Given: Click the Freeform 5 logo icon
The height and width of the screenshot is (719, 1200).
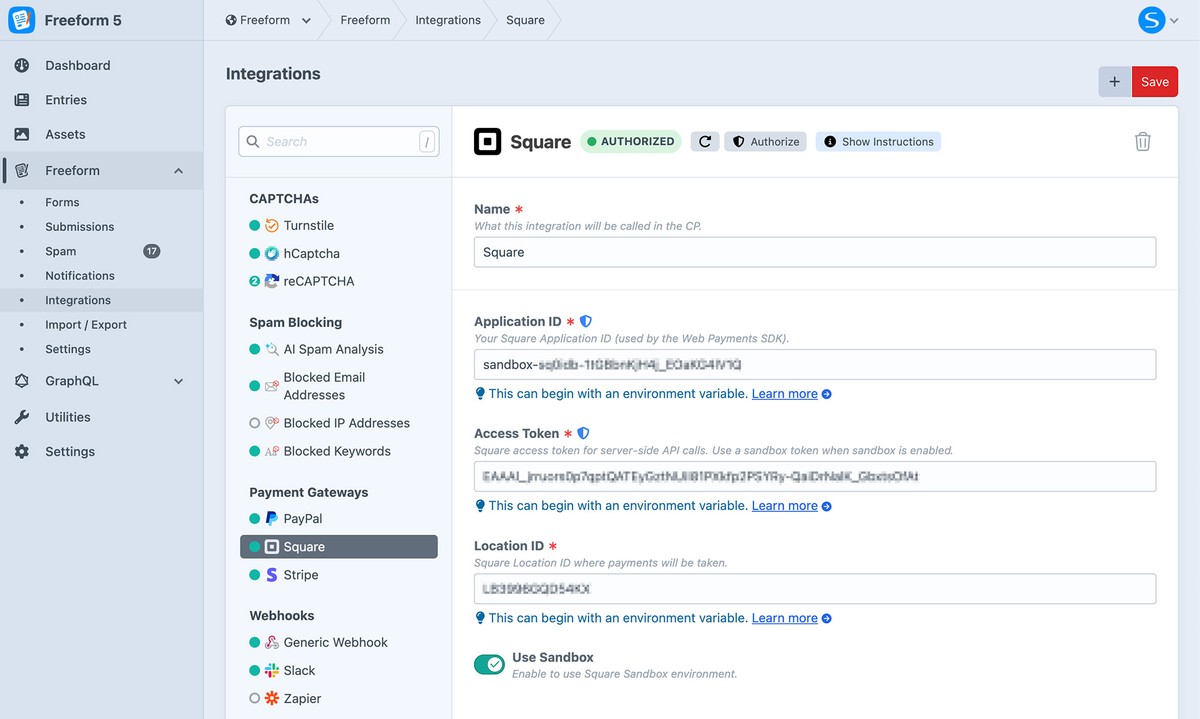Looking at the screenshot, I should click(22, 20).
